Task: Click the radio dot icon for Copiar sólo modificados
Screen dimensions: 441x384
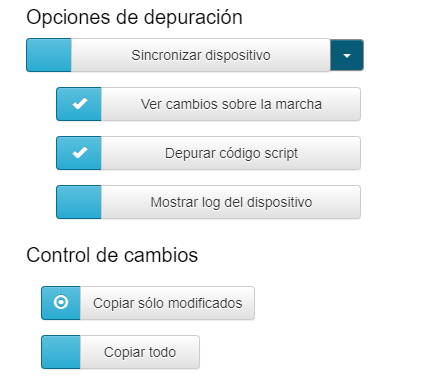Action: 61,302
